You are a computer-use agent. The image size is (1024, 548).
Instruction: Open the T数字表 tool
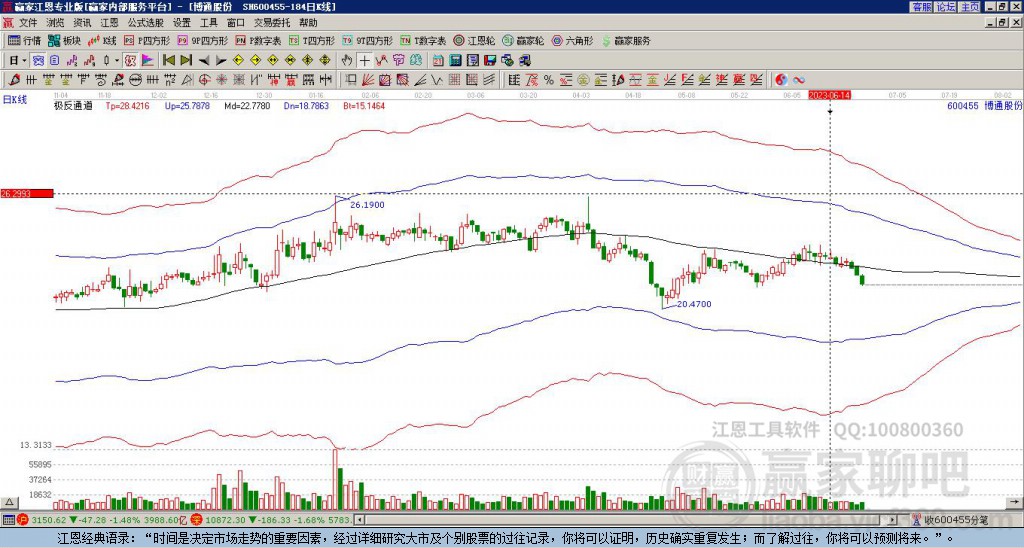pos(423,40)
